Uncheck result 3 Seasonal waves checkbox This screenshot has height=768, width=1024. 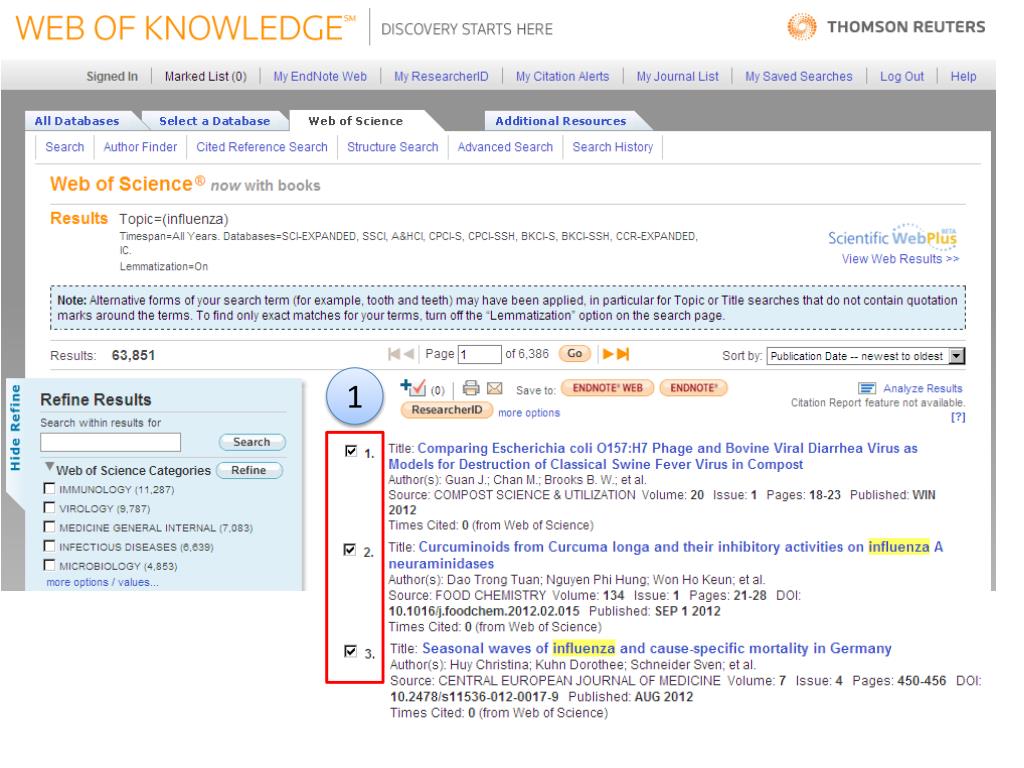pos(351,651)
